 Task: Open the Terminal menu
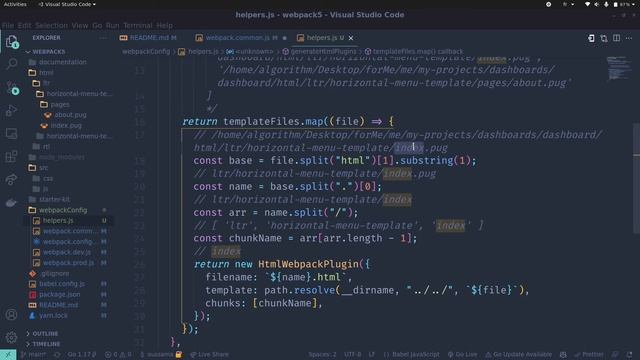[x=138, y=25]
